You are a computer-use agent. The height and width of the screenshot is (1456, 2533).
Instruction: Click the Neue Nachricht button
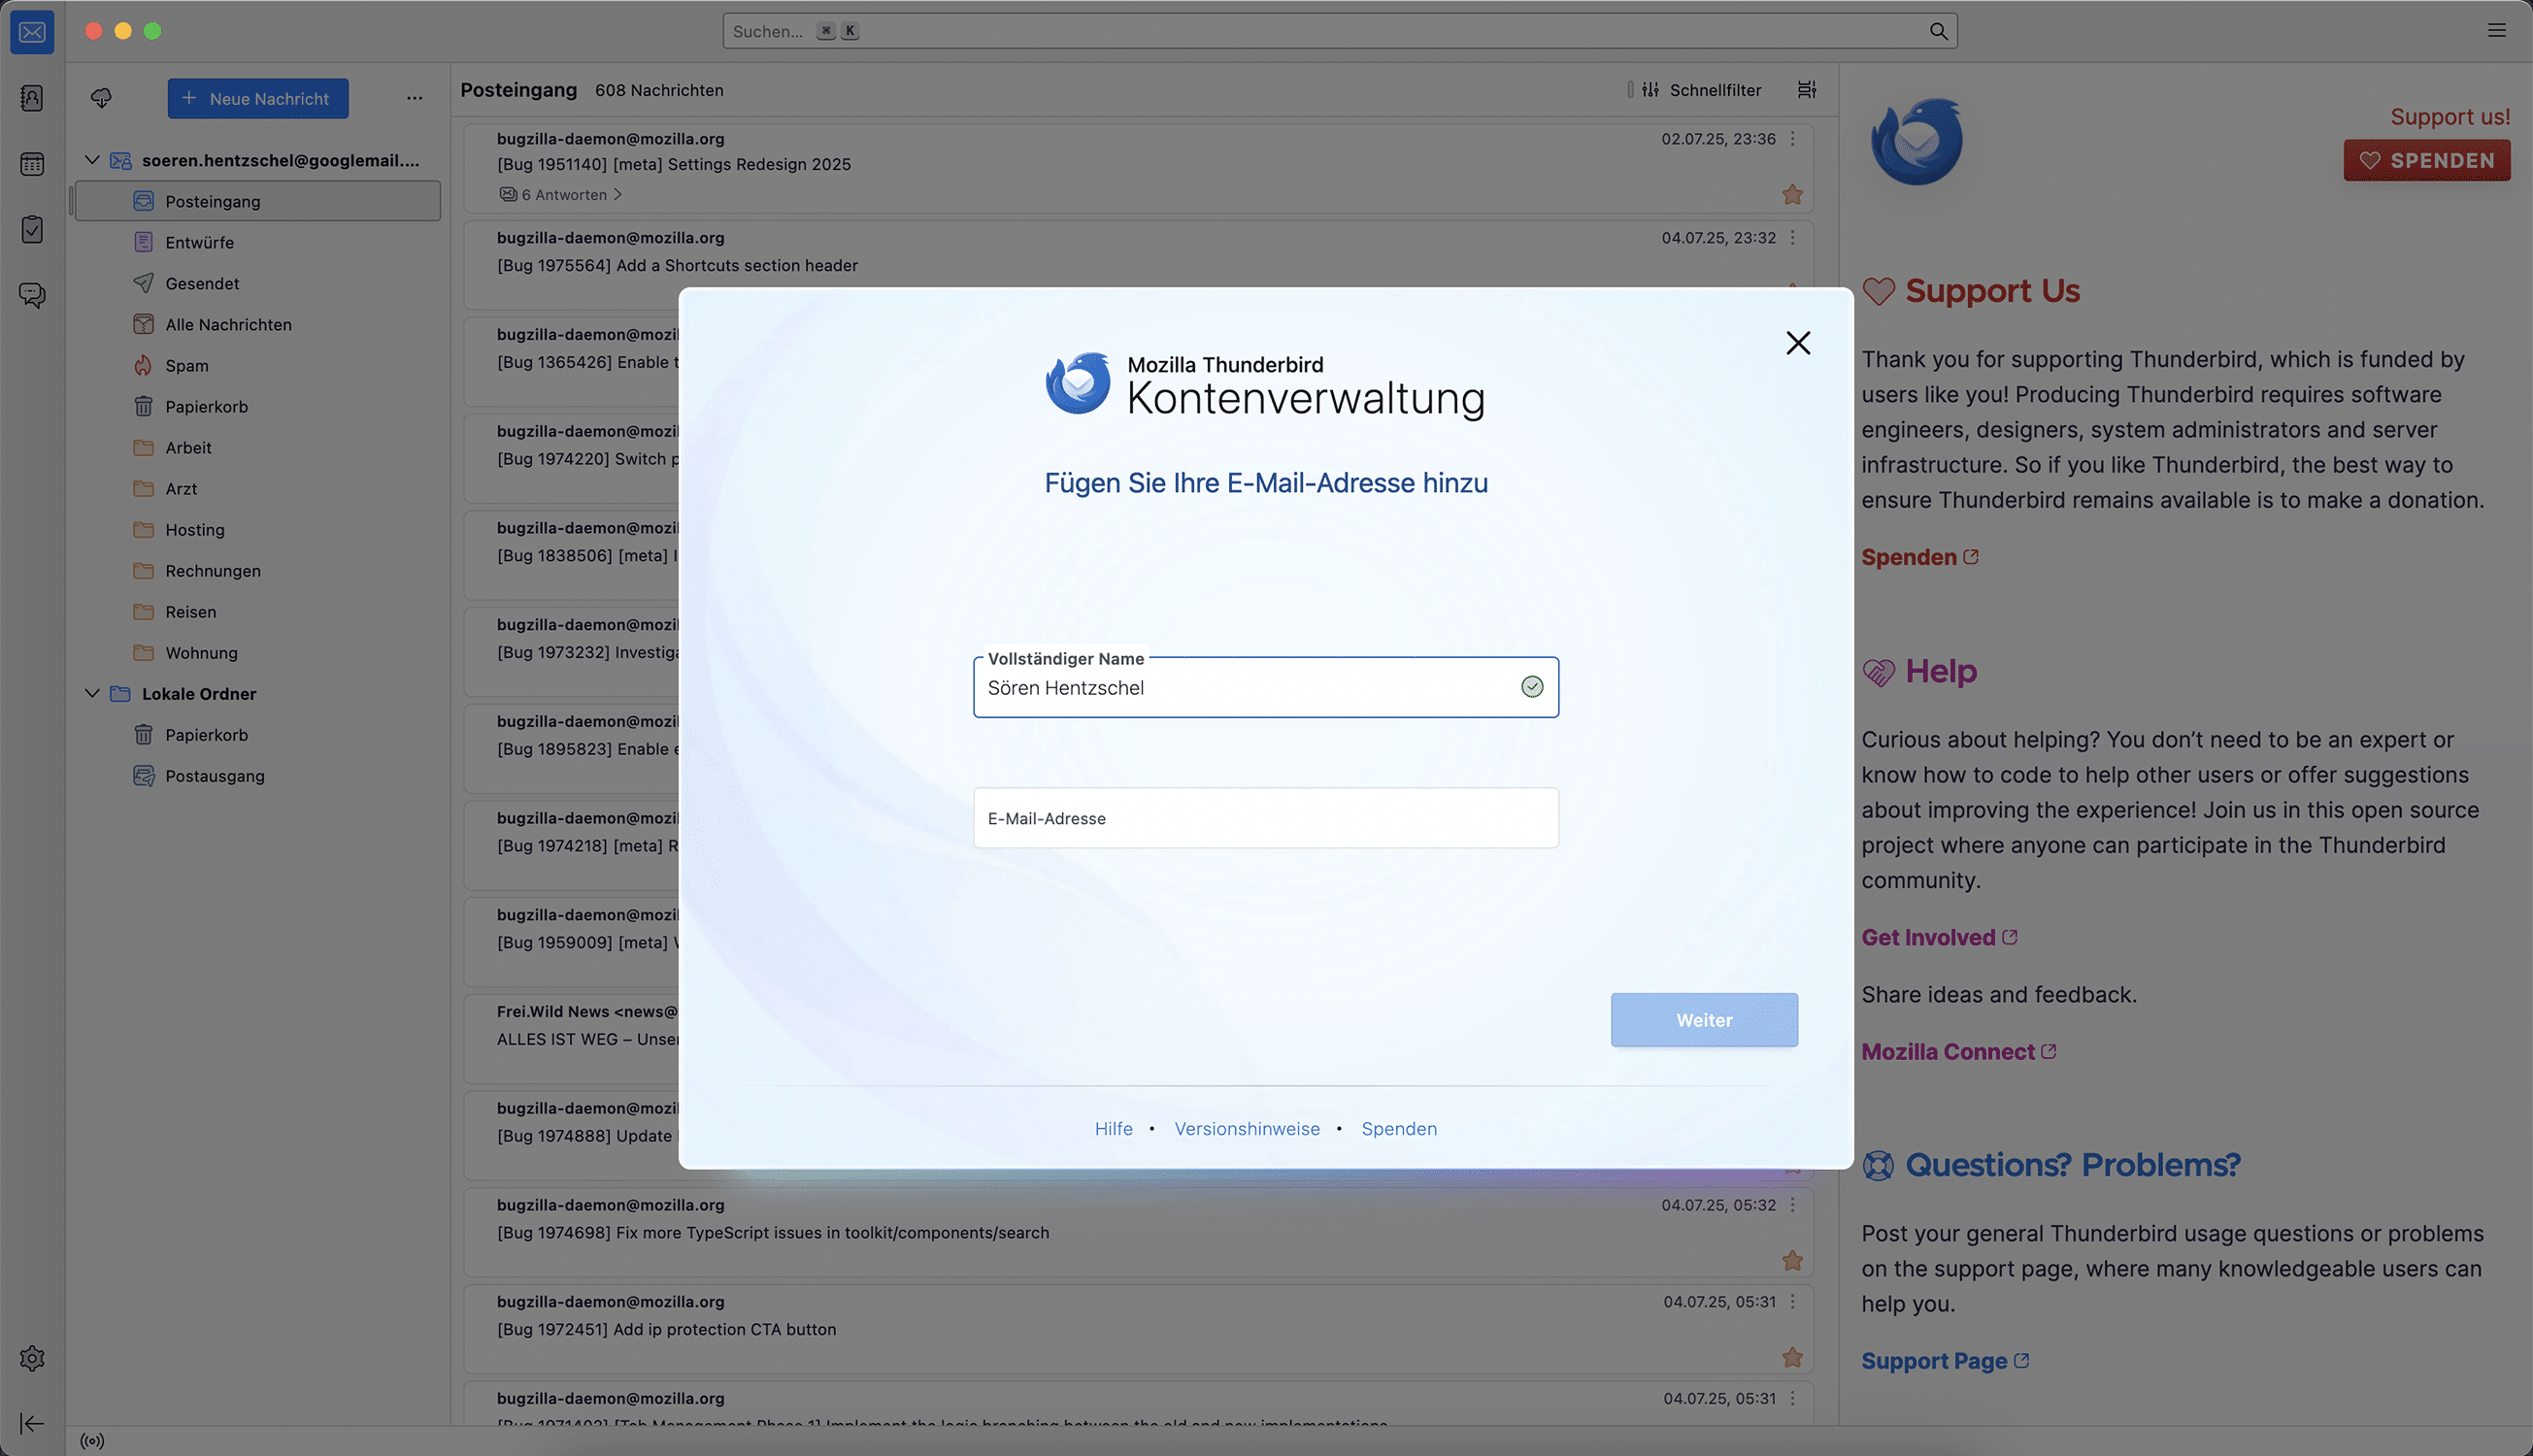point(258,98)
